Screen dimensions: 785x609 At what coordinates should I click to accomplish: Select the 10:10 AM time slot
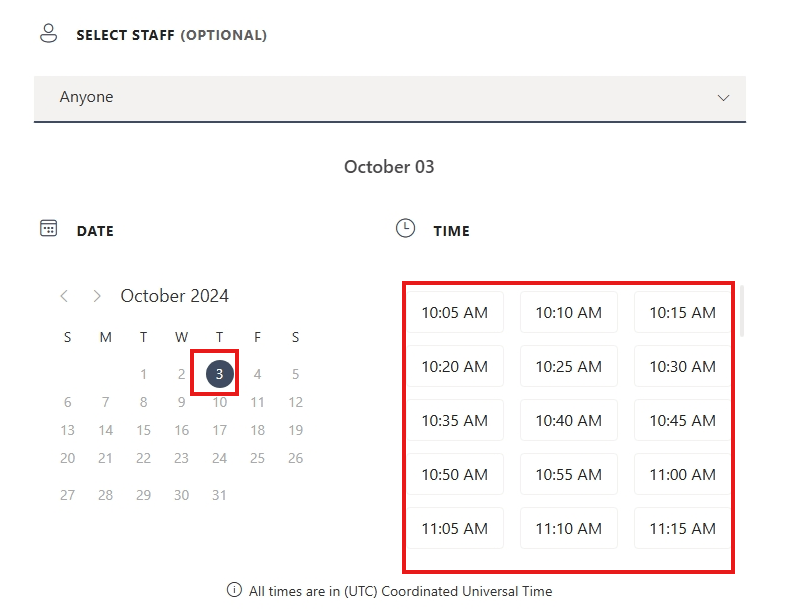(x=569, y=312)
